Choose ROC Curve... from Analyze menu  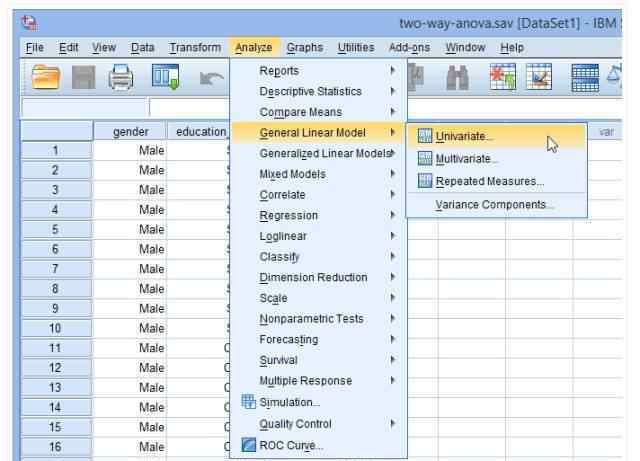pyautogui.click(x=318, y=445)
